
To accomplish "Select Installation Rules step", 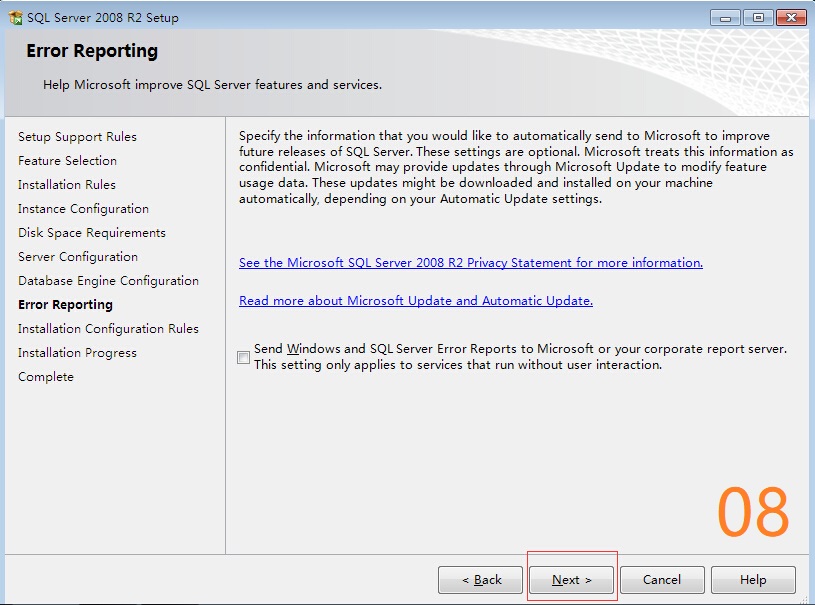I will tap(67, 185).
